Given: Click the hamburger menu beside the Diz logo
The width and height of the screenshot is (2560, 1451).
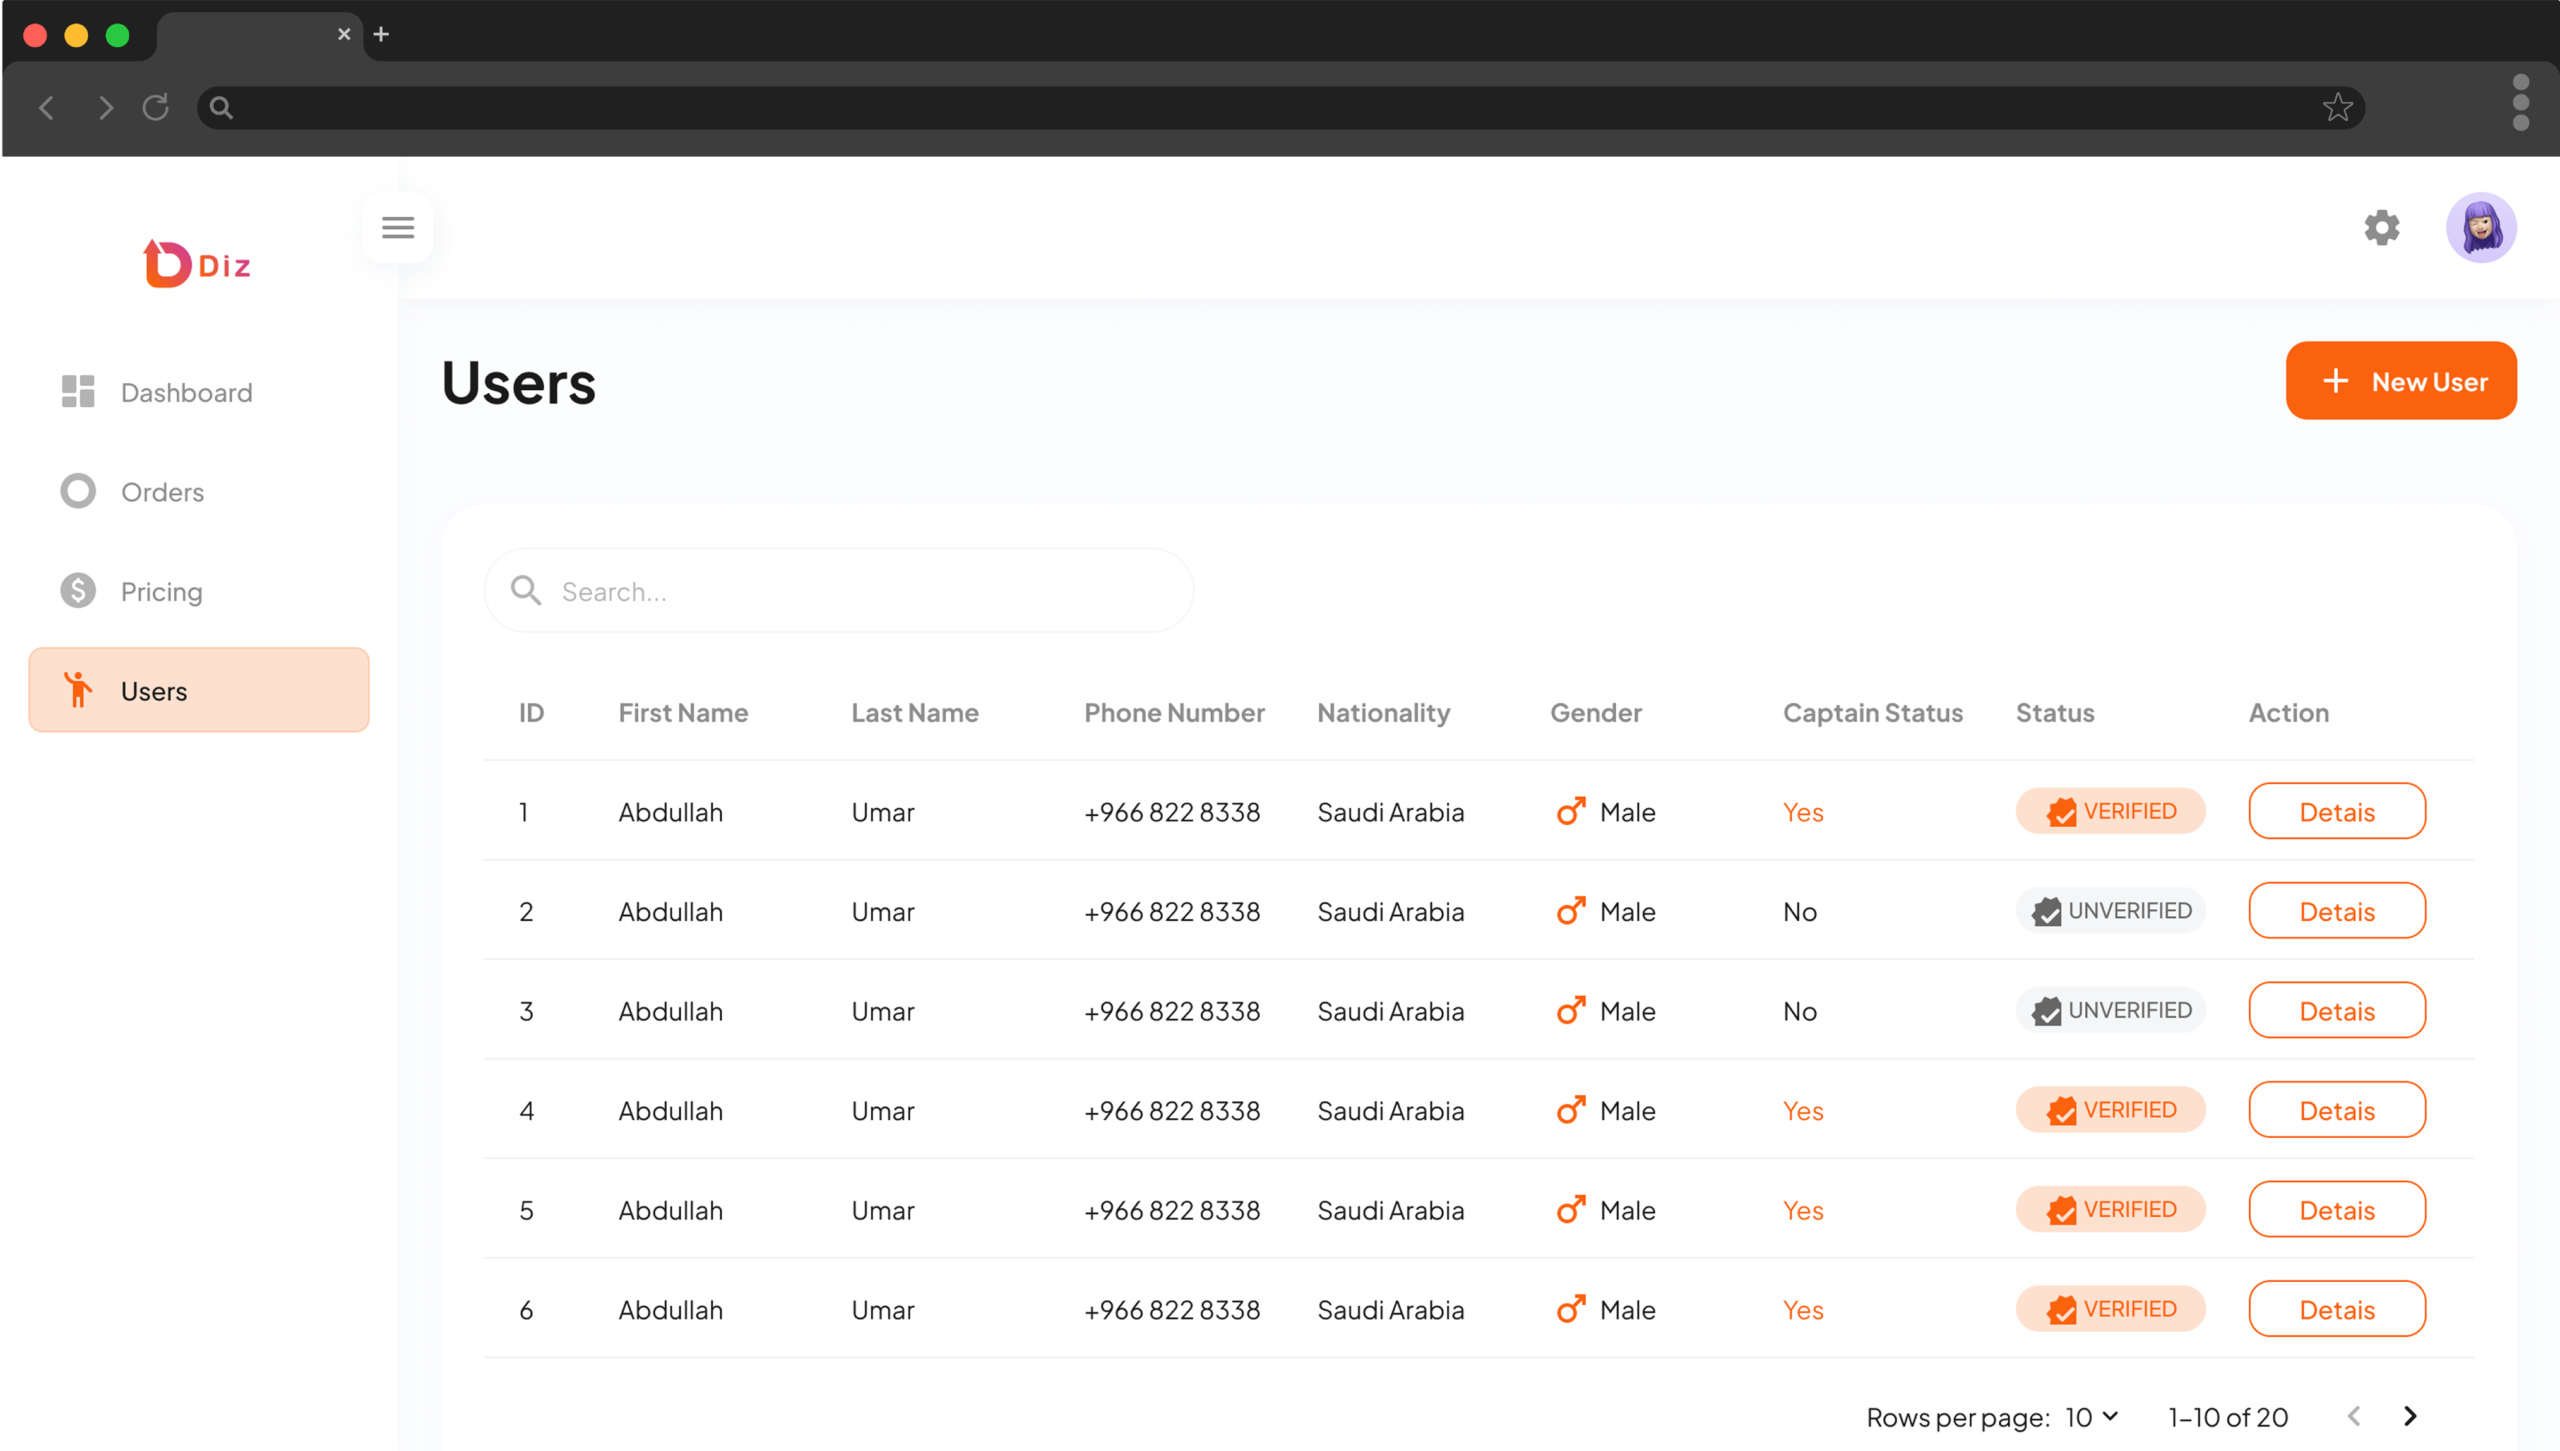Looking at the screenshot, I should (398, 227).
